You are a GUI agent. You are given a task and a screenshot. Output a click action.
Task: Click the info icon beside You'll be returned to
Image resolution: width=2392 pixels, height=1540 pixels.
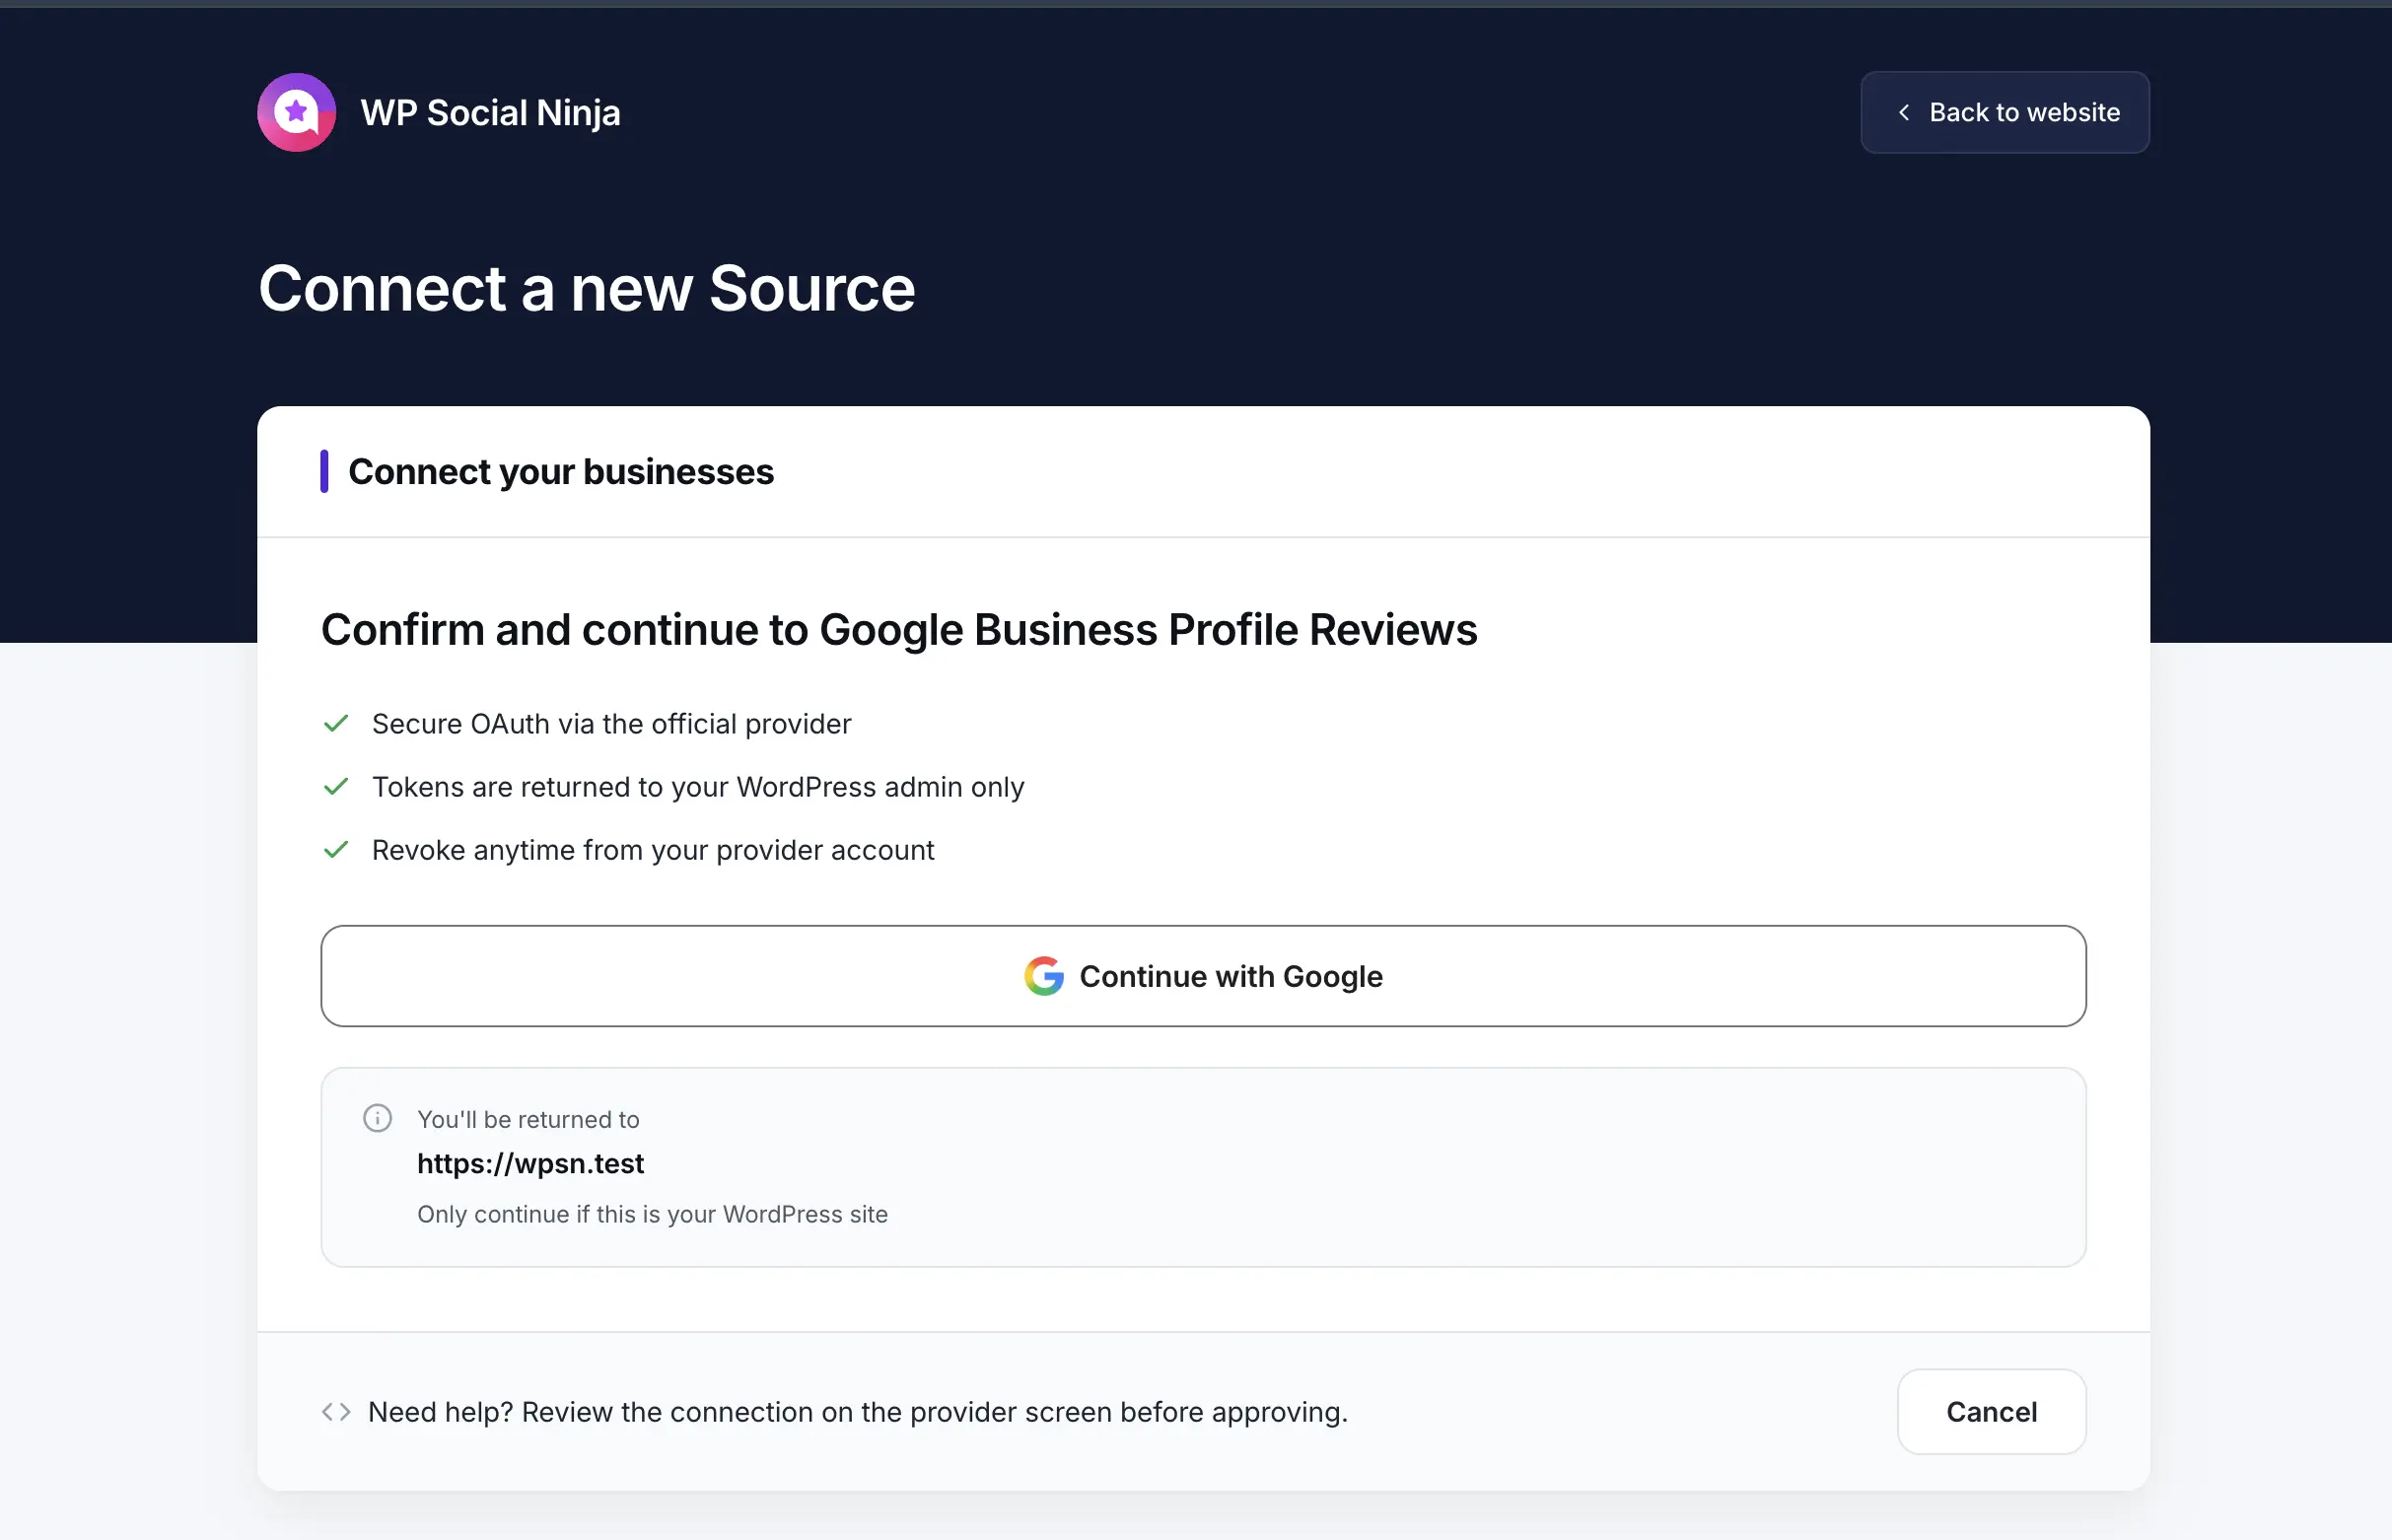[x=377, y=1118]
